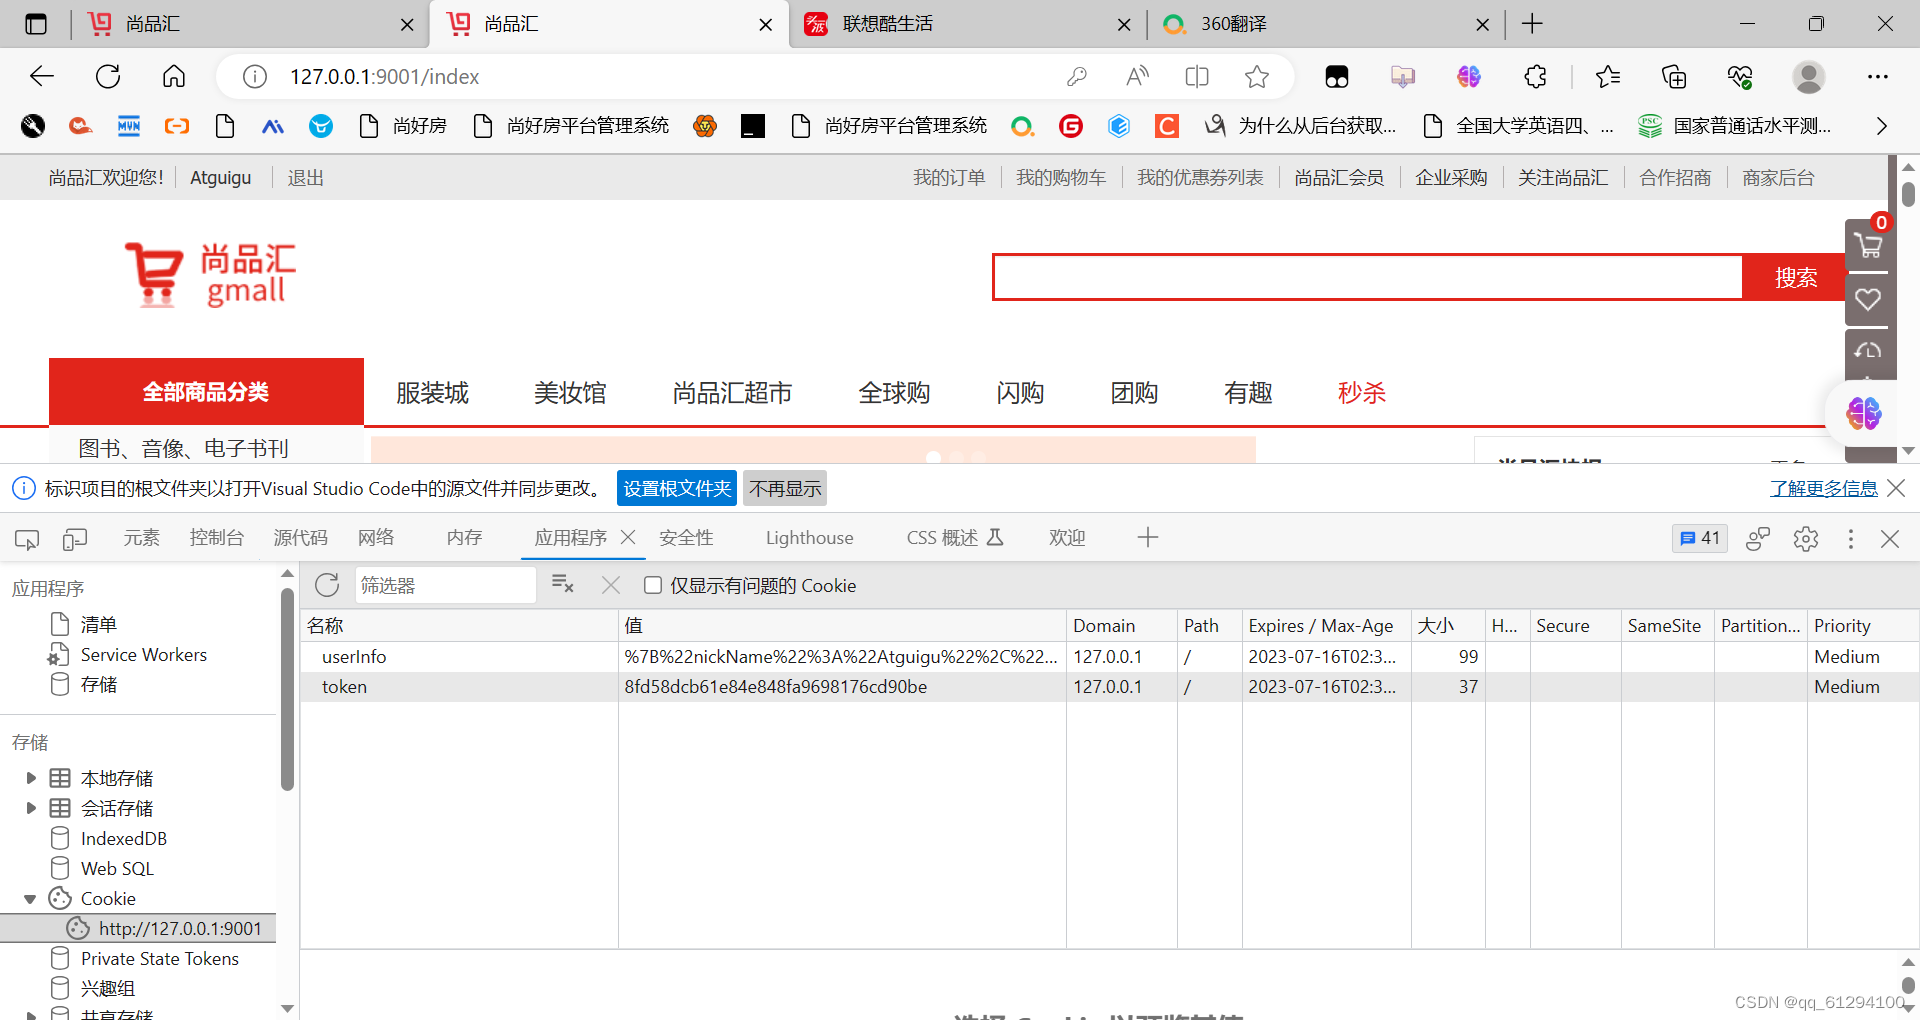
Task: Expand 会话存储 tree node
Action: 31,808
